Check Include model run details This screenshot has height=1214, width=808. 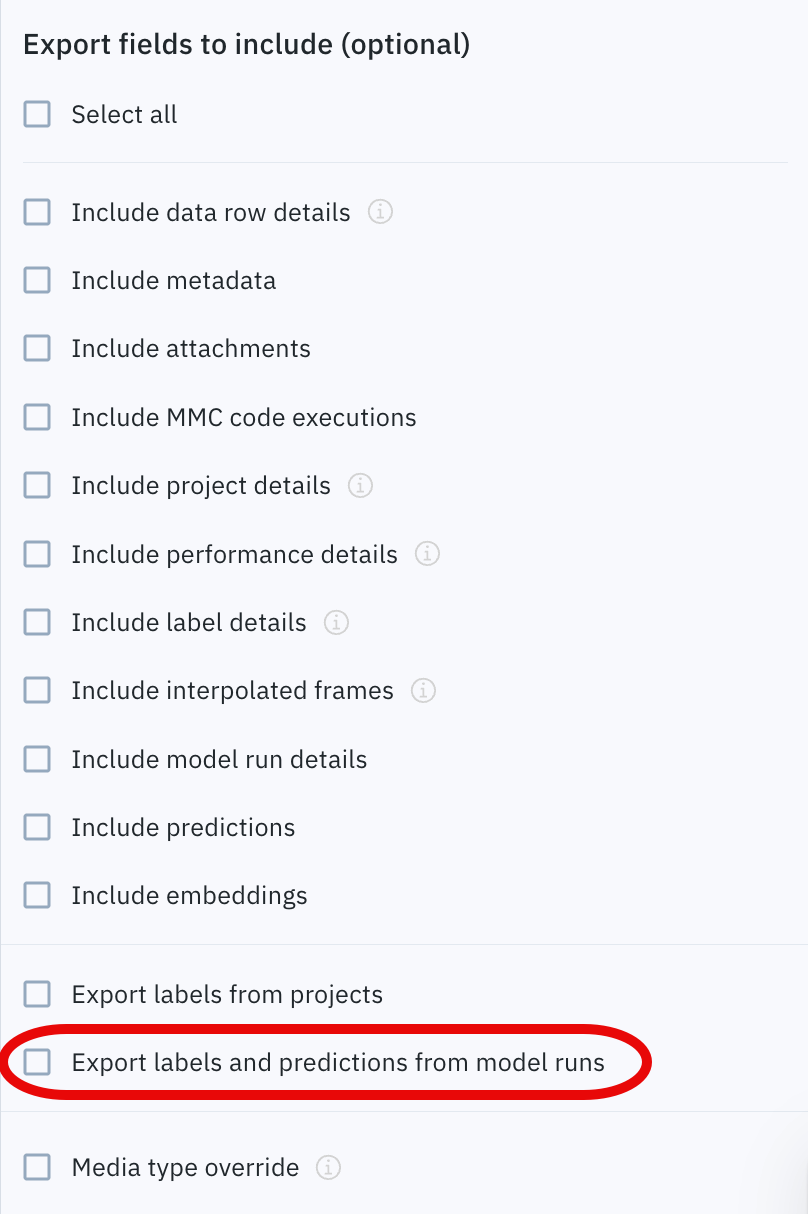click(37, 760)
